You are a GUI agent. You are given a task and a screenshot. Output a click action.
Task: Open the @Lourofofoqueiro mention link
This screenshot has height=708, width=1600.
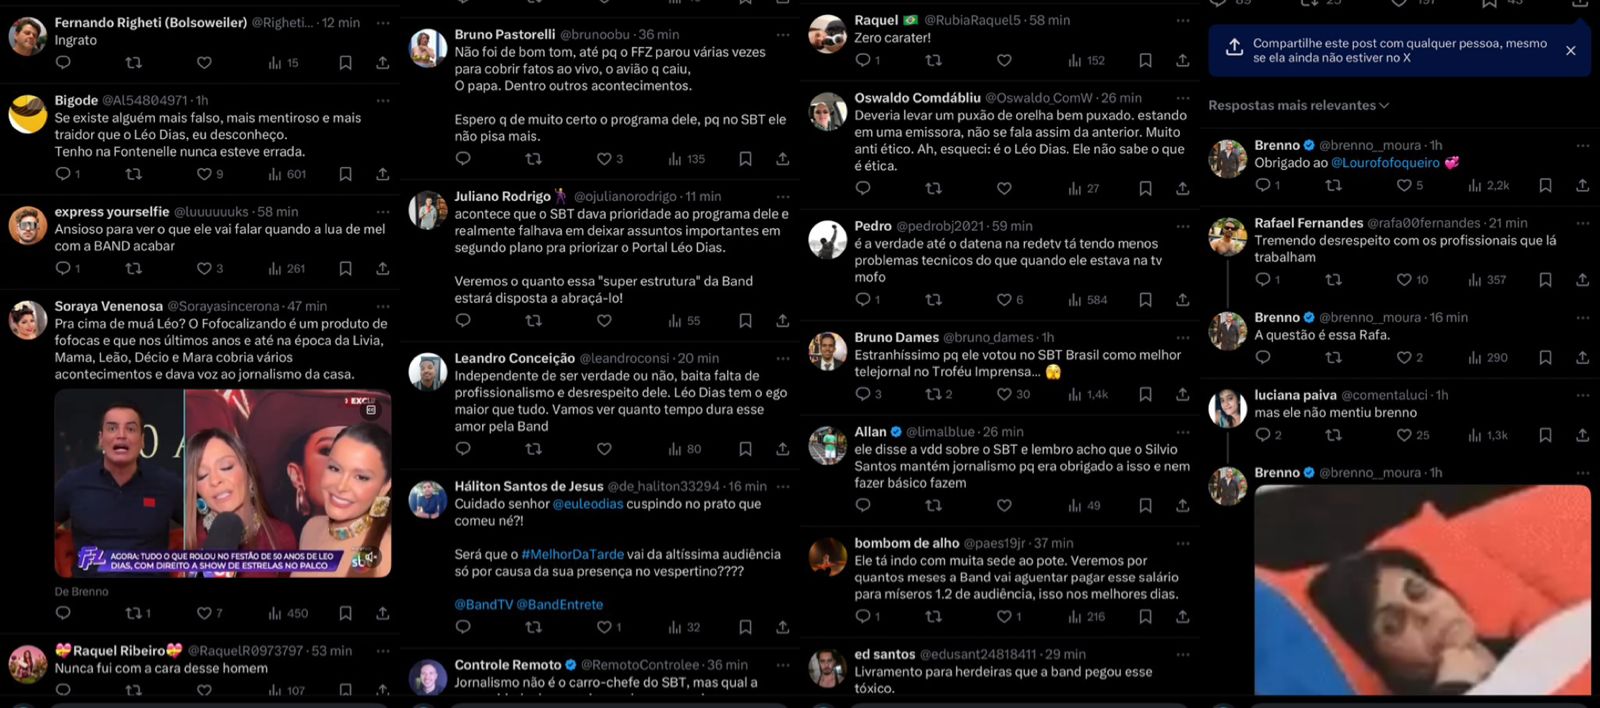pyautogui.click(x=1385, y=163)
